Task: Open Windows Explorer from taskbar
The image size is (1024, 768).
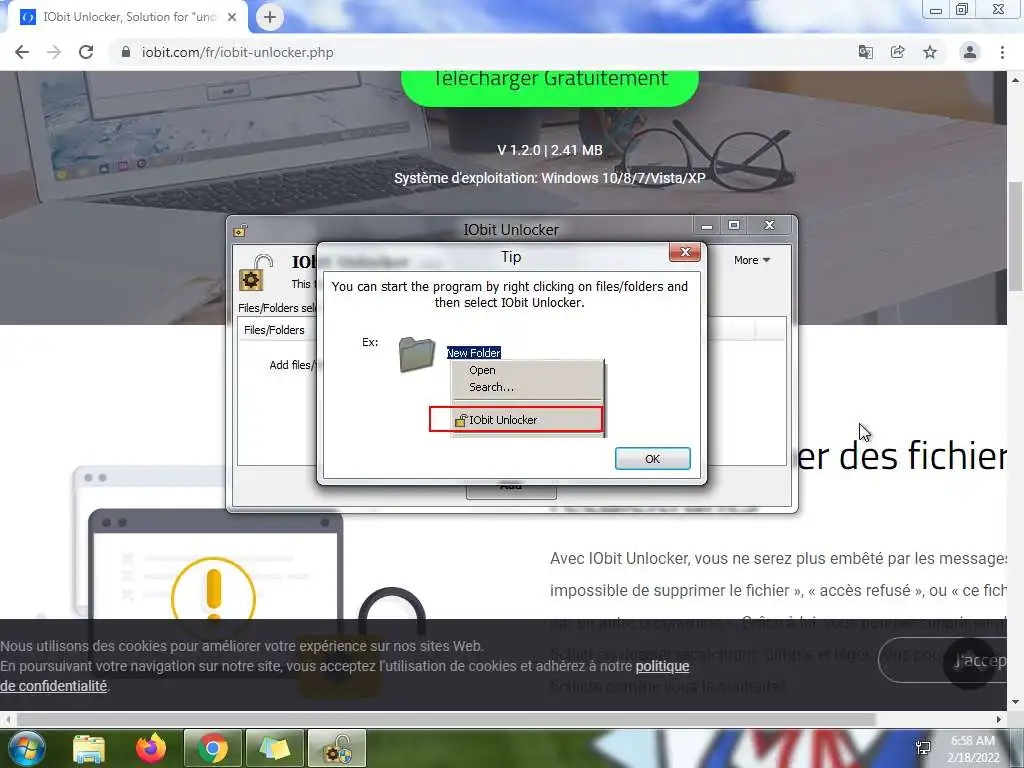Action: click(89, 748)
